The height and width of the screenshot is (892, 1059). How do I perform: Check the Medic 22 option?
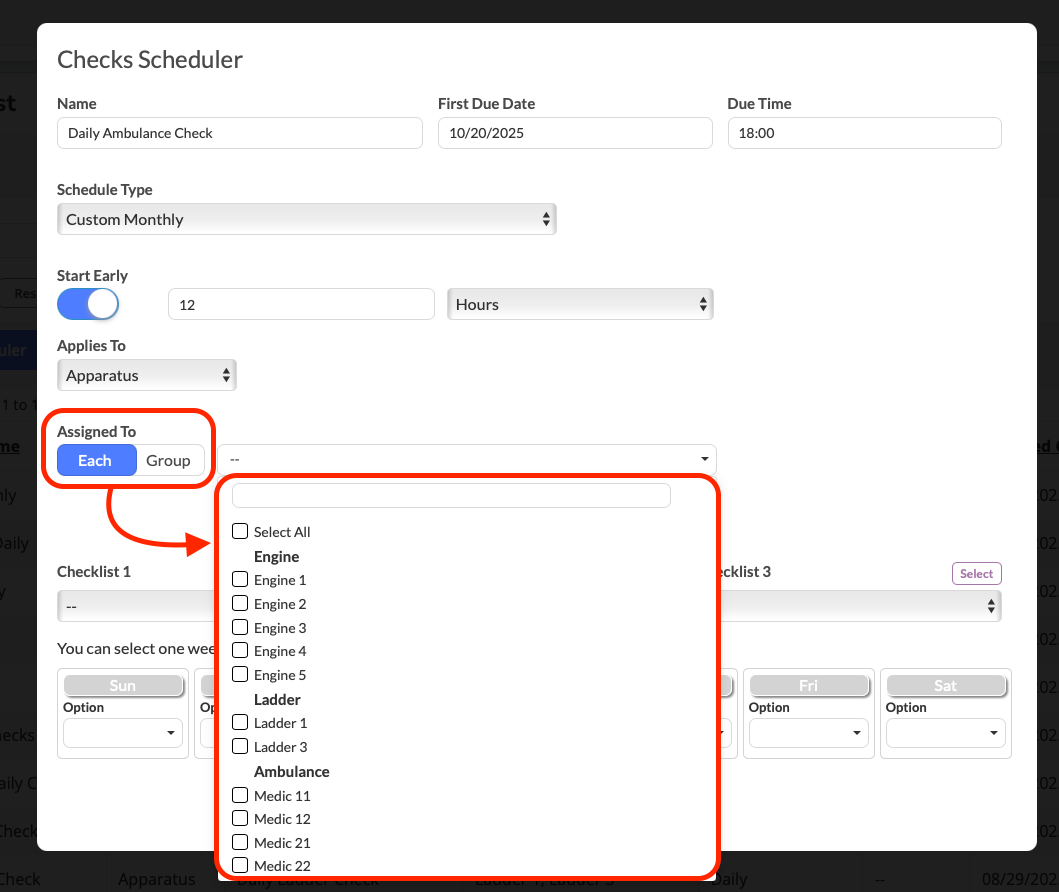(240, 866)
